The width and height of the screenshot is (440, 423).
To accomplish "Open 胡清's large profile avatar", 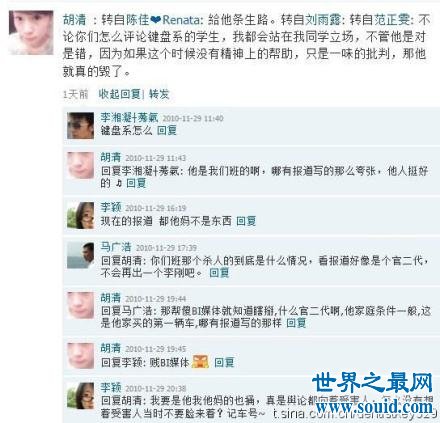I will 31,32.
